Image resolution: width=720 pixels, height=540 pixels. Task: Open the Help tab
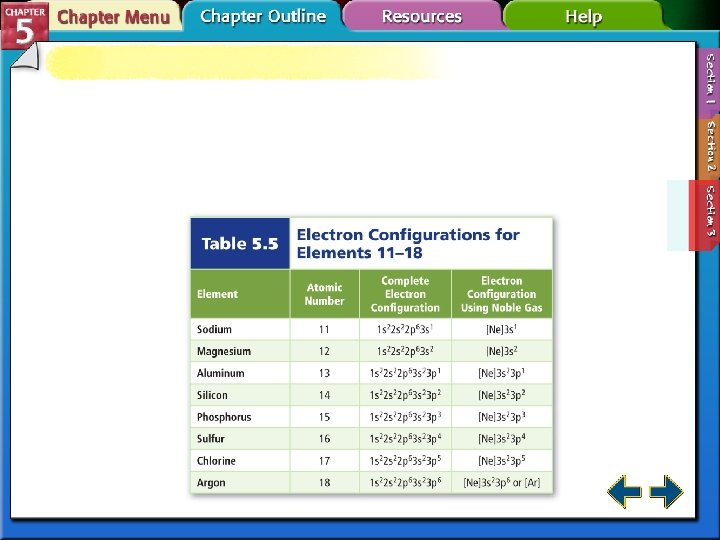click(583, 17)
